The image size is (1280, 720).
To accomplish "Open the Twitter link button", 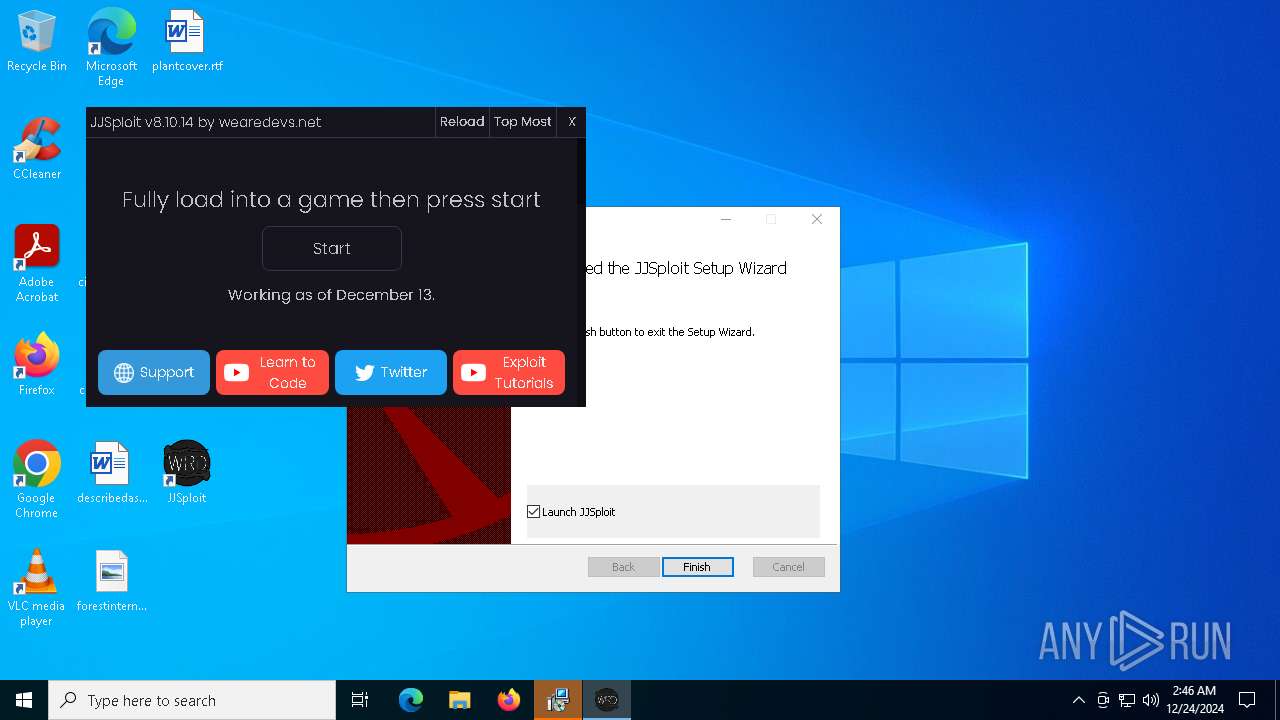I will pos(391,372).
